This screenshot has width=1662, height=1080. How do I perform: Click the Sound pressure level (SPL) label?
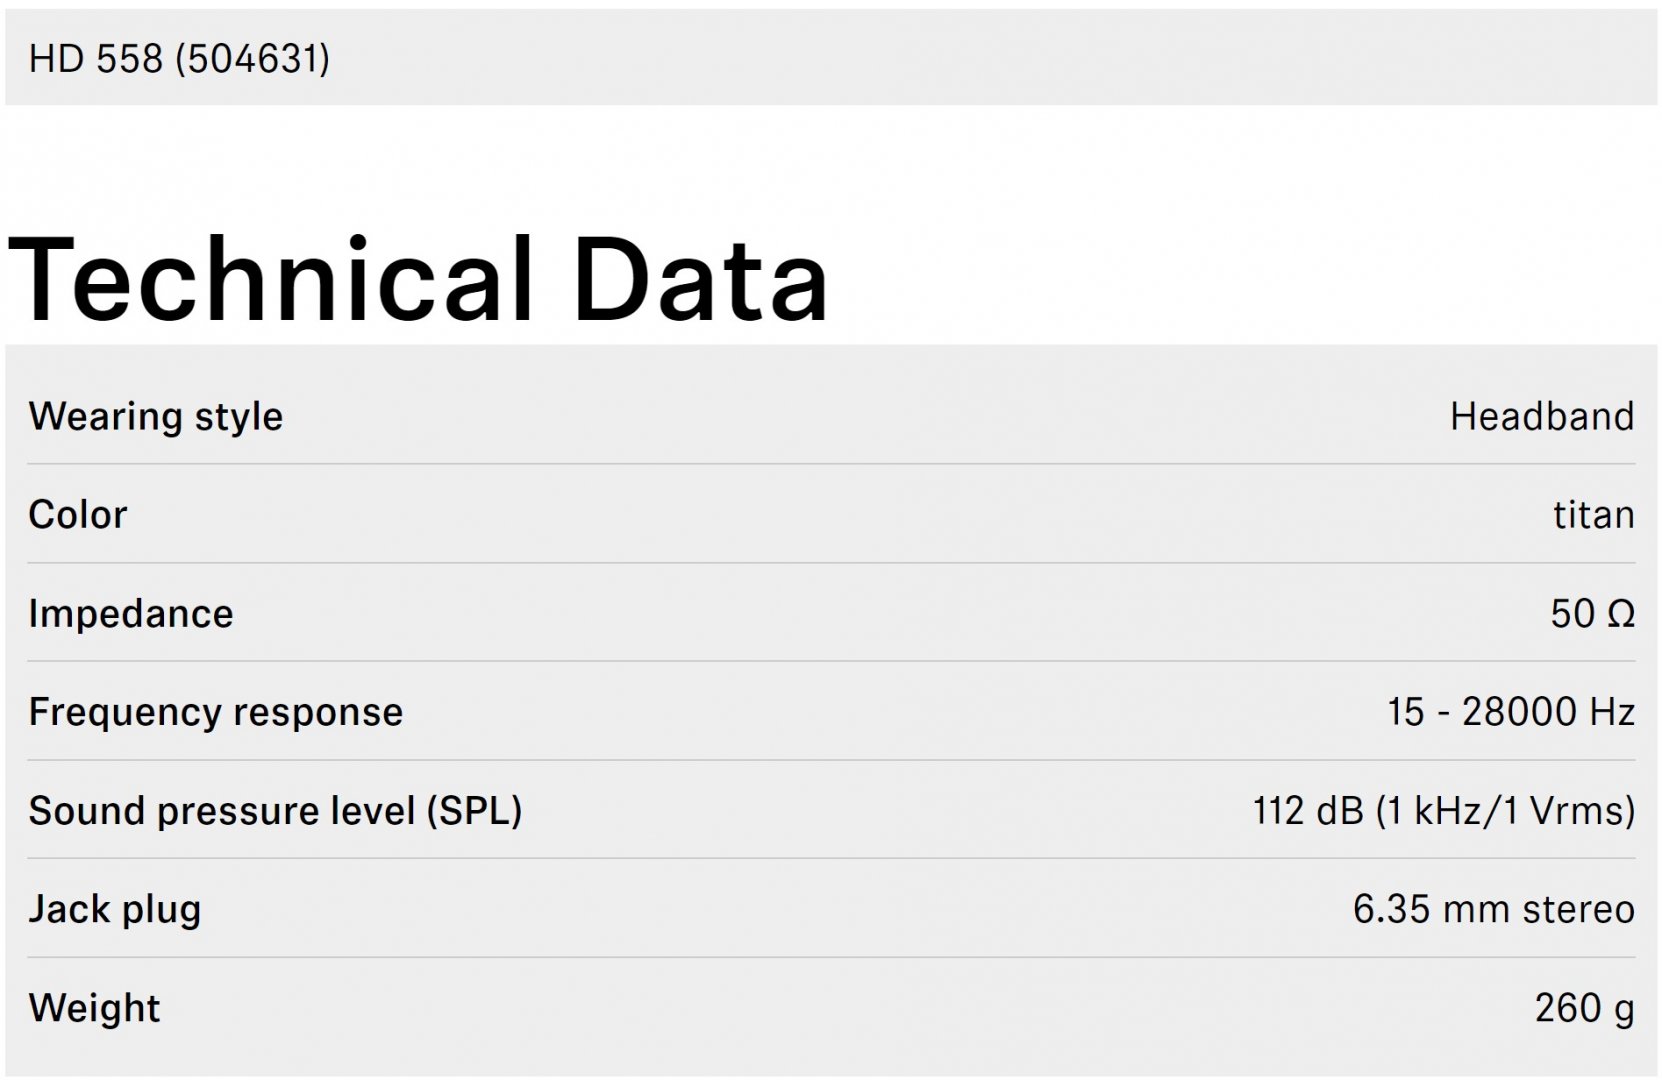click(x=275, y=810)
